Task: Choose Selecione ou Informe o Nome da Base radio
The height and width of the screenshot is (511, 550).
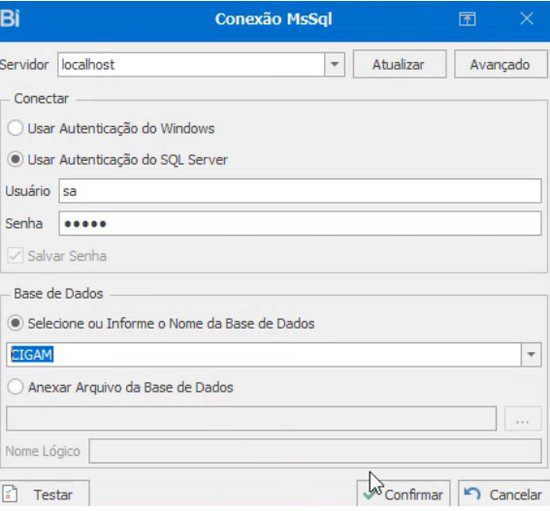Action: tap(15, 323)
